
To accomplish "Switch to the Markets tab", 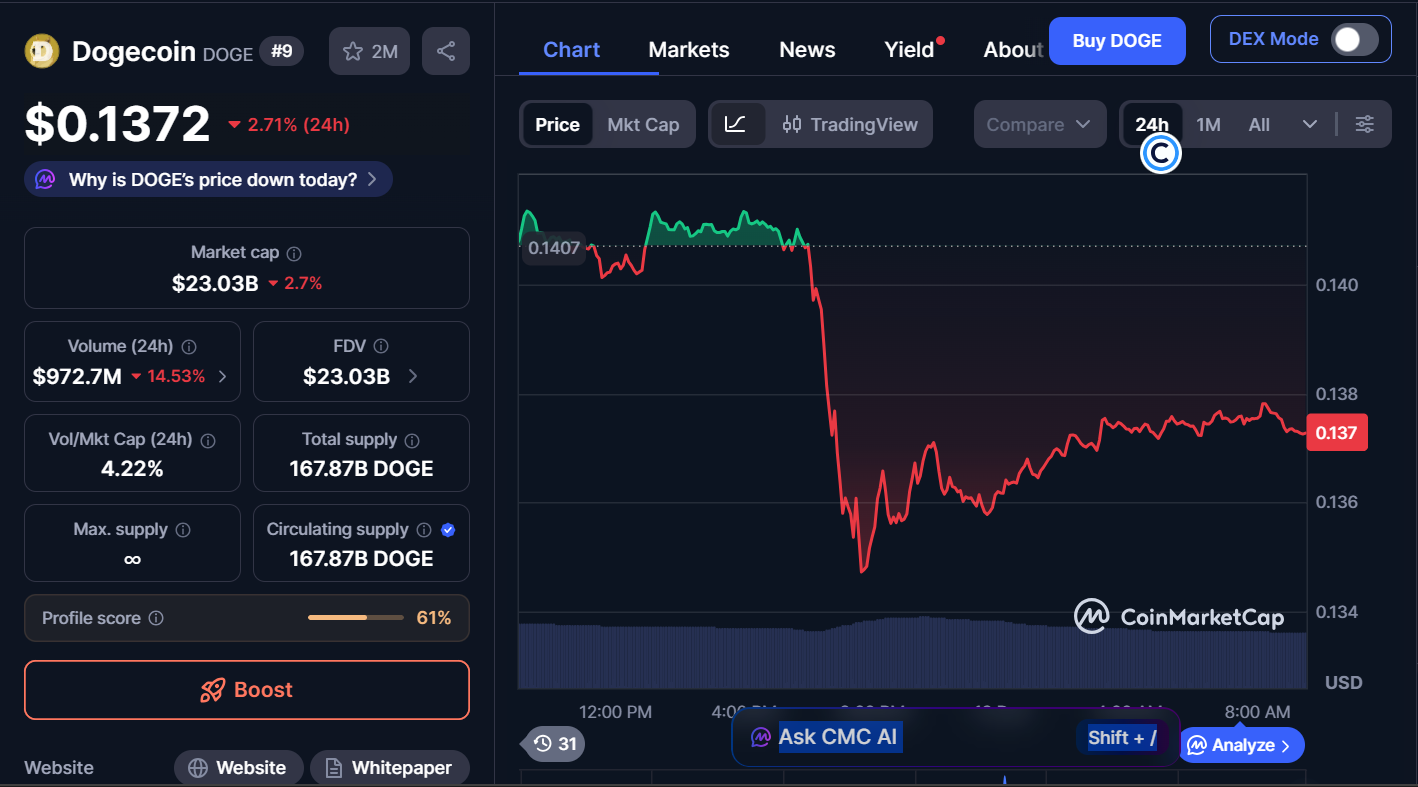I will (688, 49).
